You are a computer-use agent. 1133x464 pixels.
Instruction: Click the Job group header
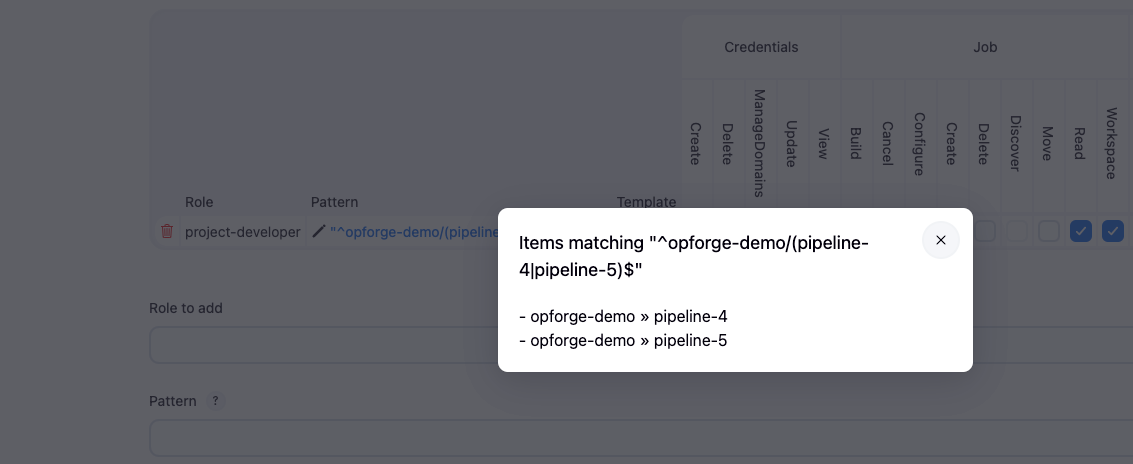985,47
